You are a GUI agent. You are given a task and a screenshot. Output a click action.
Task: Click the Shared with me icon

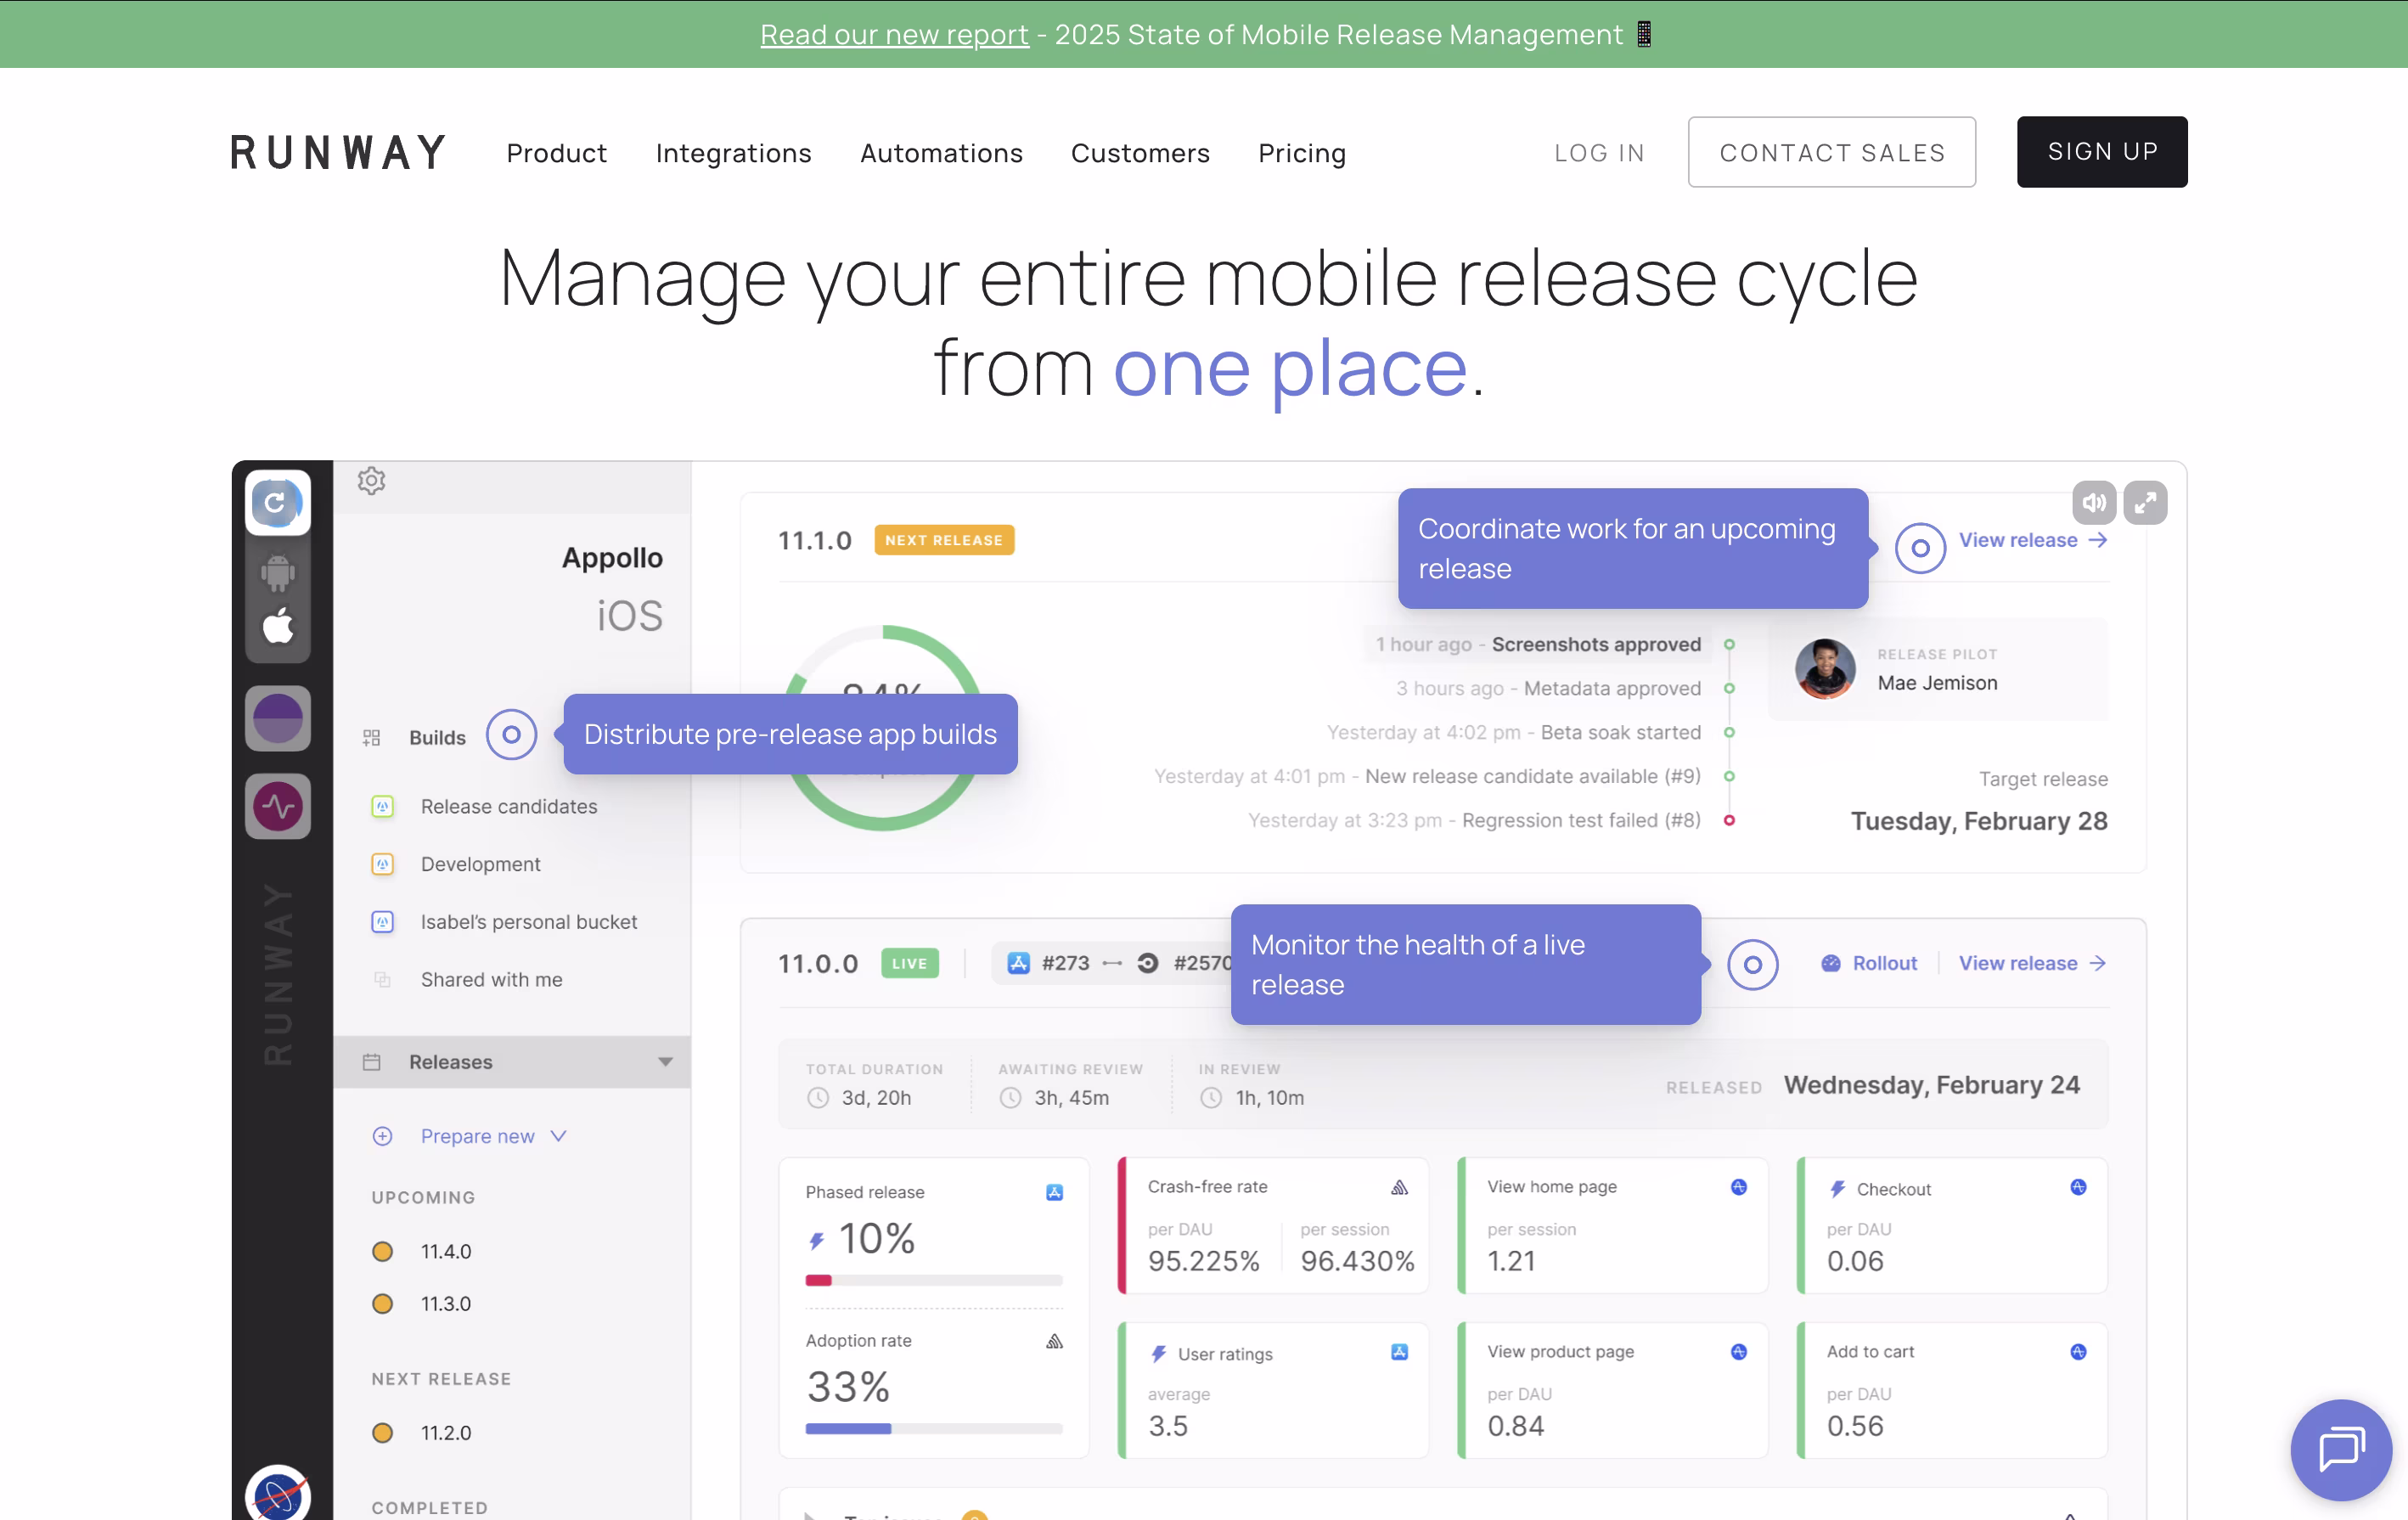click(x=382, y=980)
